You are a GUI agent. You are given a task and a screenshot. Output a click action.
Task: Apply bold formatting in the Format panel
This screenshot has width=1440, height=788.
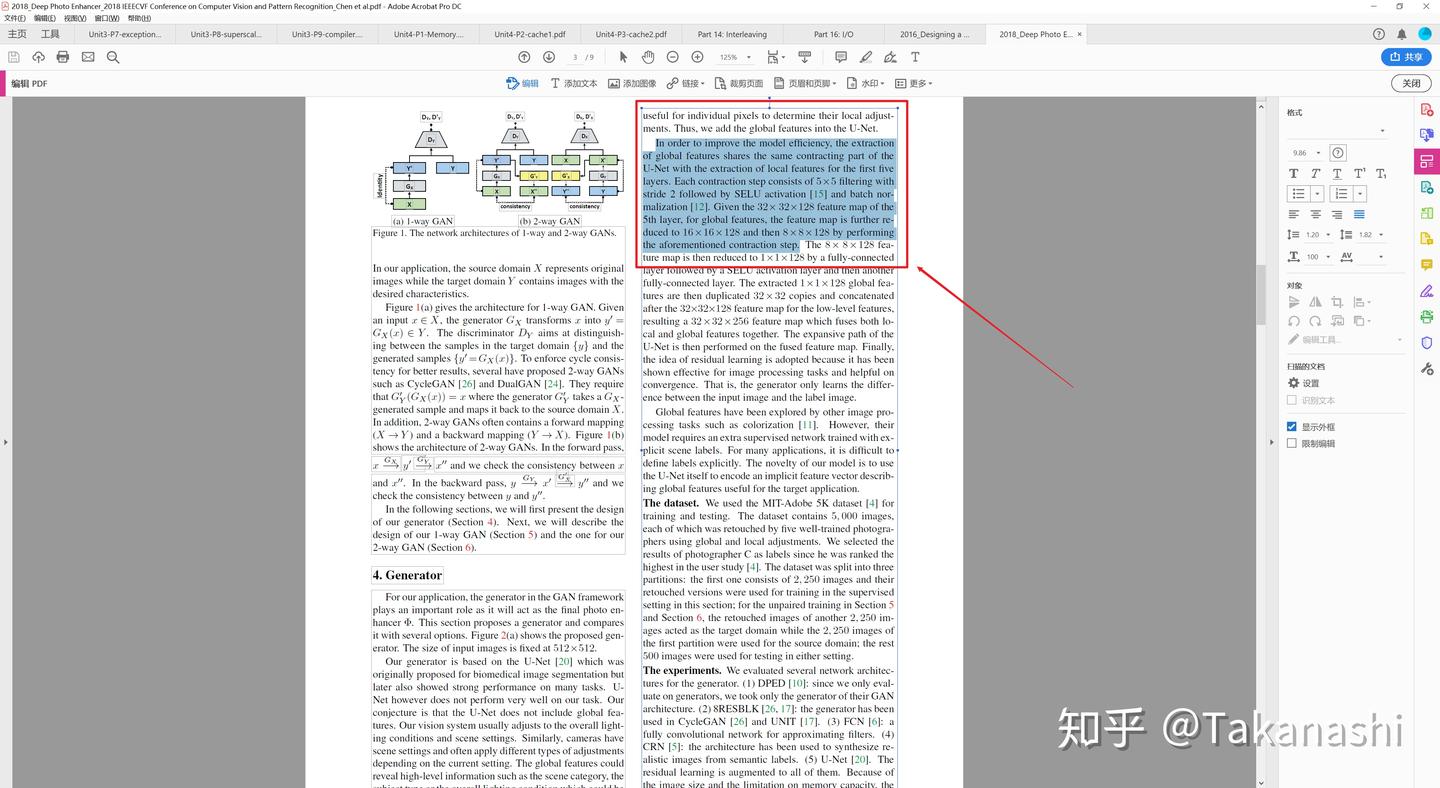(1293, 173)
